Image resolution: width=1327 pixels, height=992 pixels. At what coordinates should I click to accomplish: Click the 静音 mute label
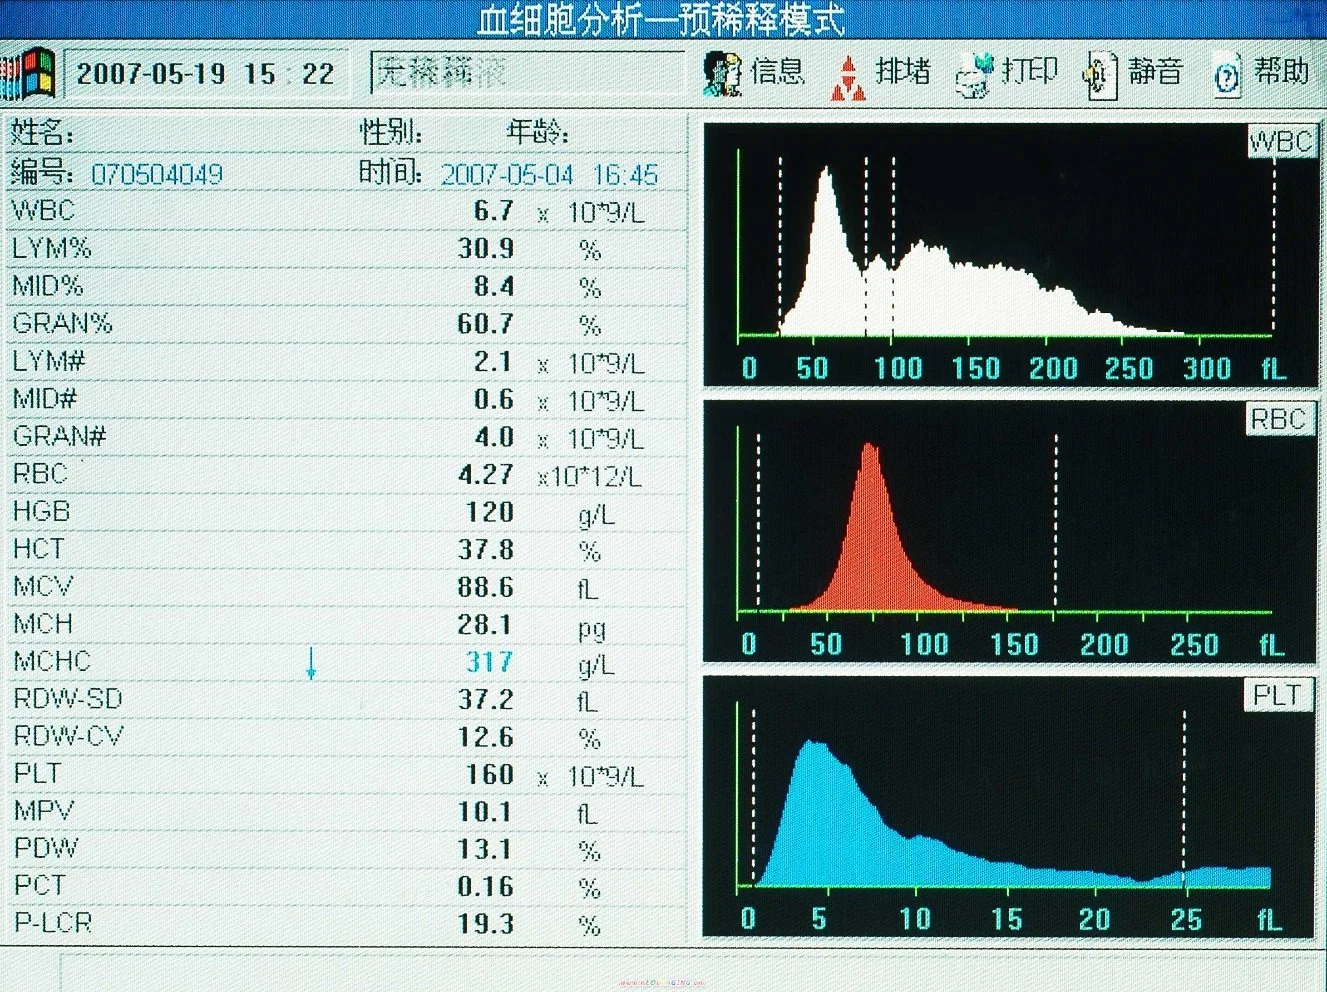pos(1155,71)
